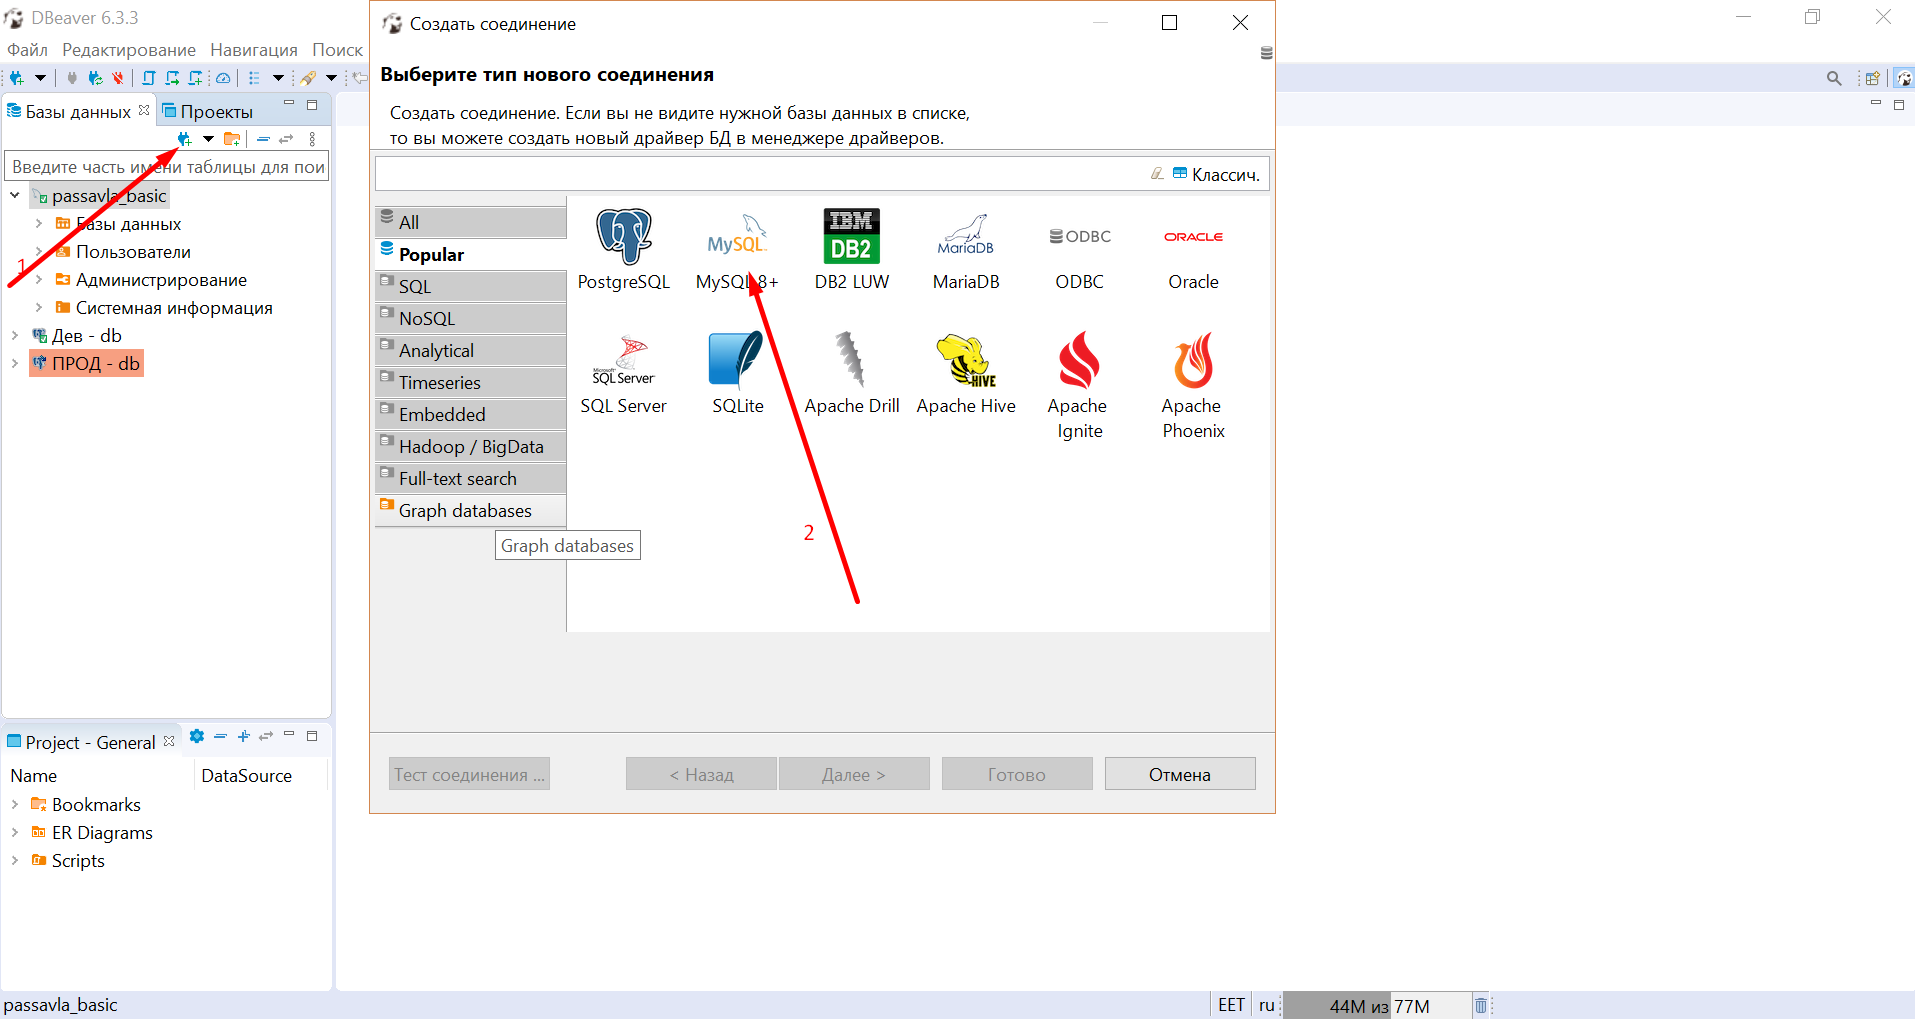The image size is (1915, 1019).
Task: Click the new connection plug icon in main toolbar
Action: [x=17, y=78]
